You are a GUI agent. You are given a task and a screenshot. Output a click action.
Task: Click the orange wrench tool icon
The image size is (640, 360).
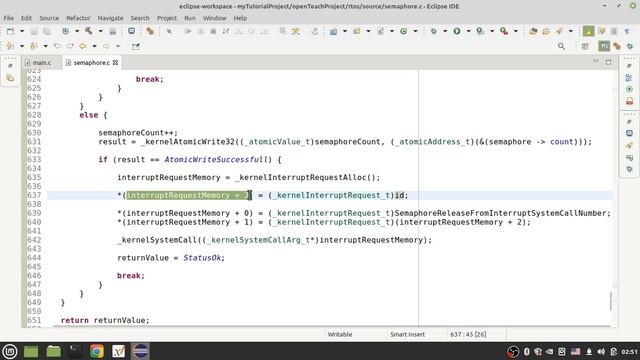[x=150, y=31]
